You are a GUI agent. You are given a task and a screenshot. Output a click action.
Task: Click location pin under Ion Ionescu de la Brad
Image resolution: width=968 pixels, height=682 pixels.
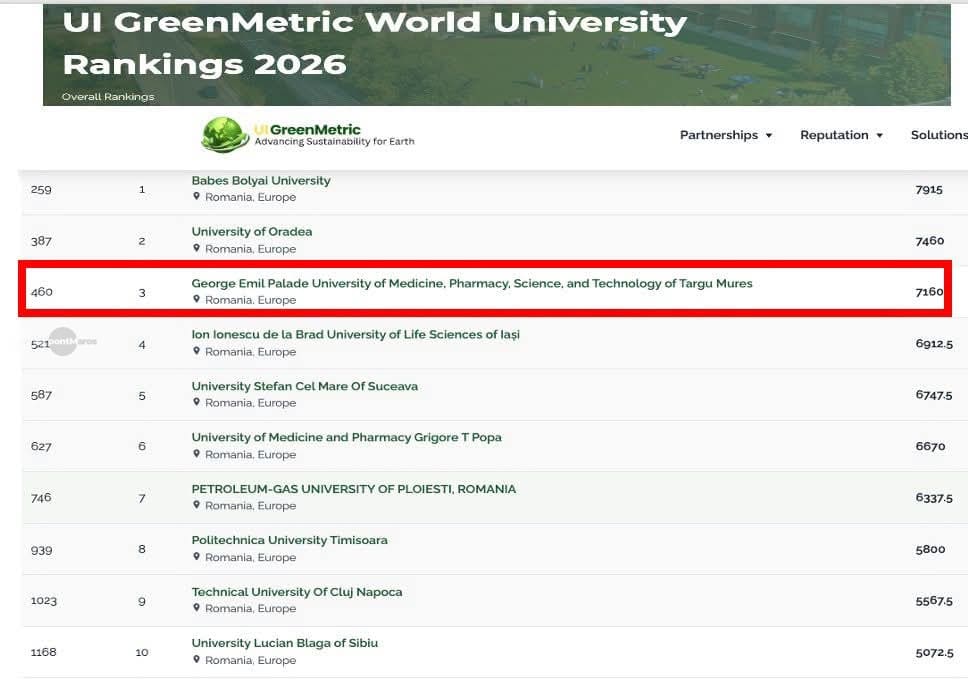[196, 351]
